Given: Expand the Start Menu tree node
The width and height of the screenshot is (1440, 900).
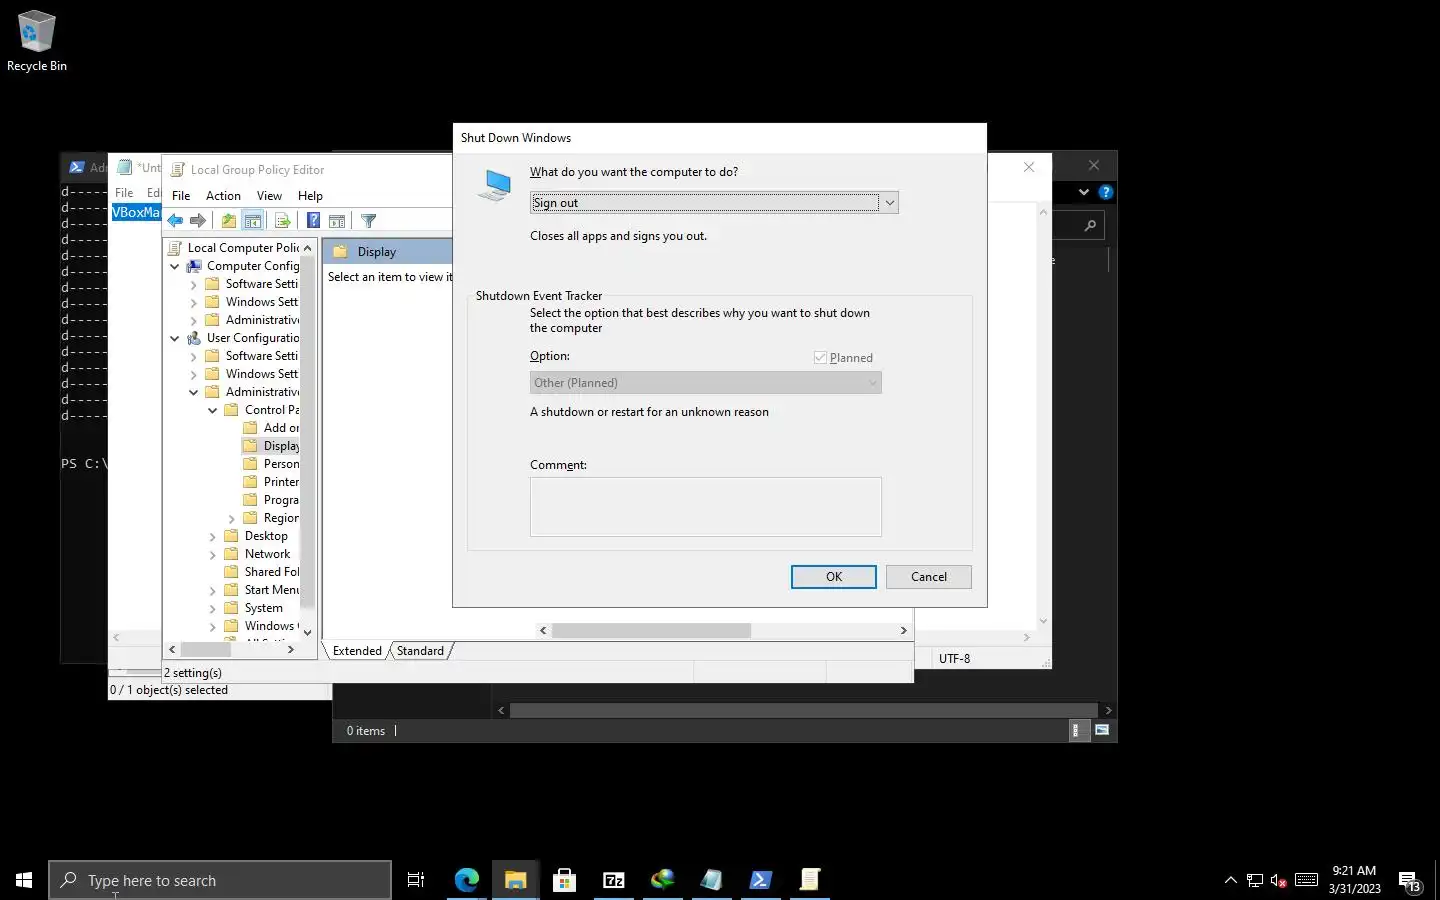Looking at the screenshot, I should point(213,590).
